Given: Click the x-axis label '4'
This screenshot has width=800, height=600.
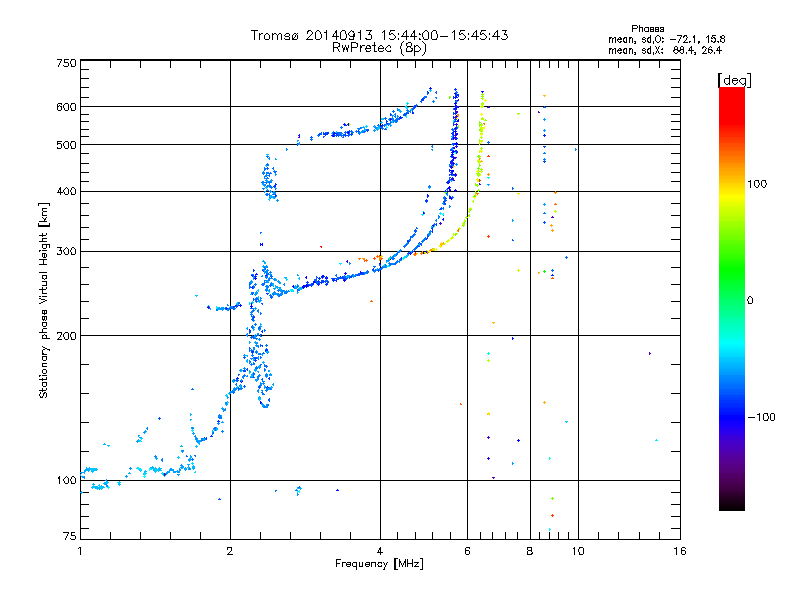Looking at the screenshot, I should tap(380, 551).
